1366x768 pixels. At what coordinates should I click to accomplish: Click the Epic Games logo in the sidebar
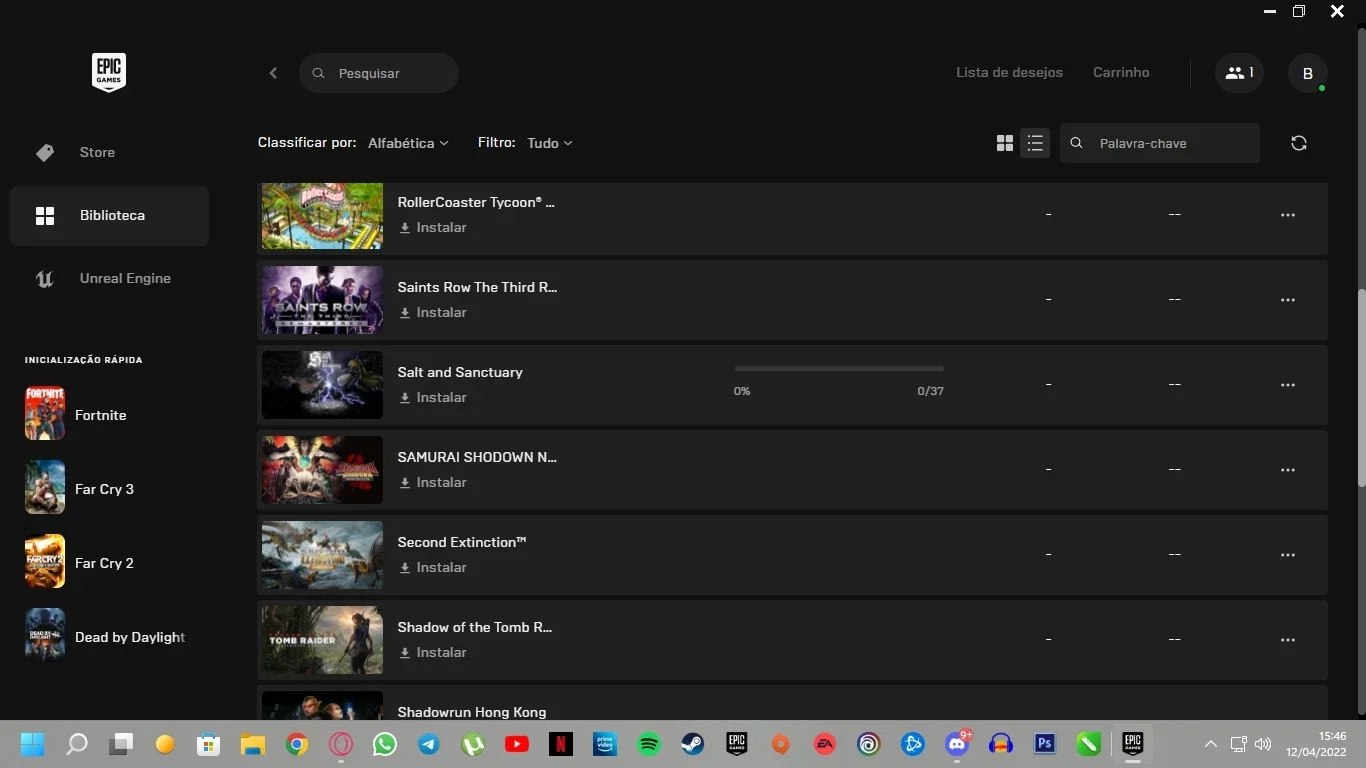click(x=109, y=72)
